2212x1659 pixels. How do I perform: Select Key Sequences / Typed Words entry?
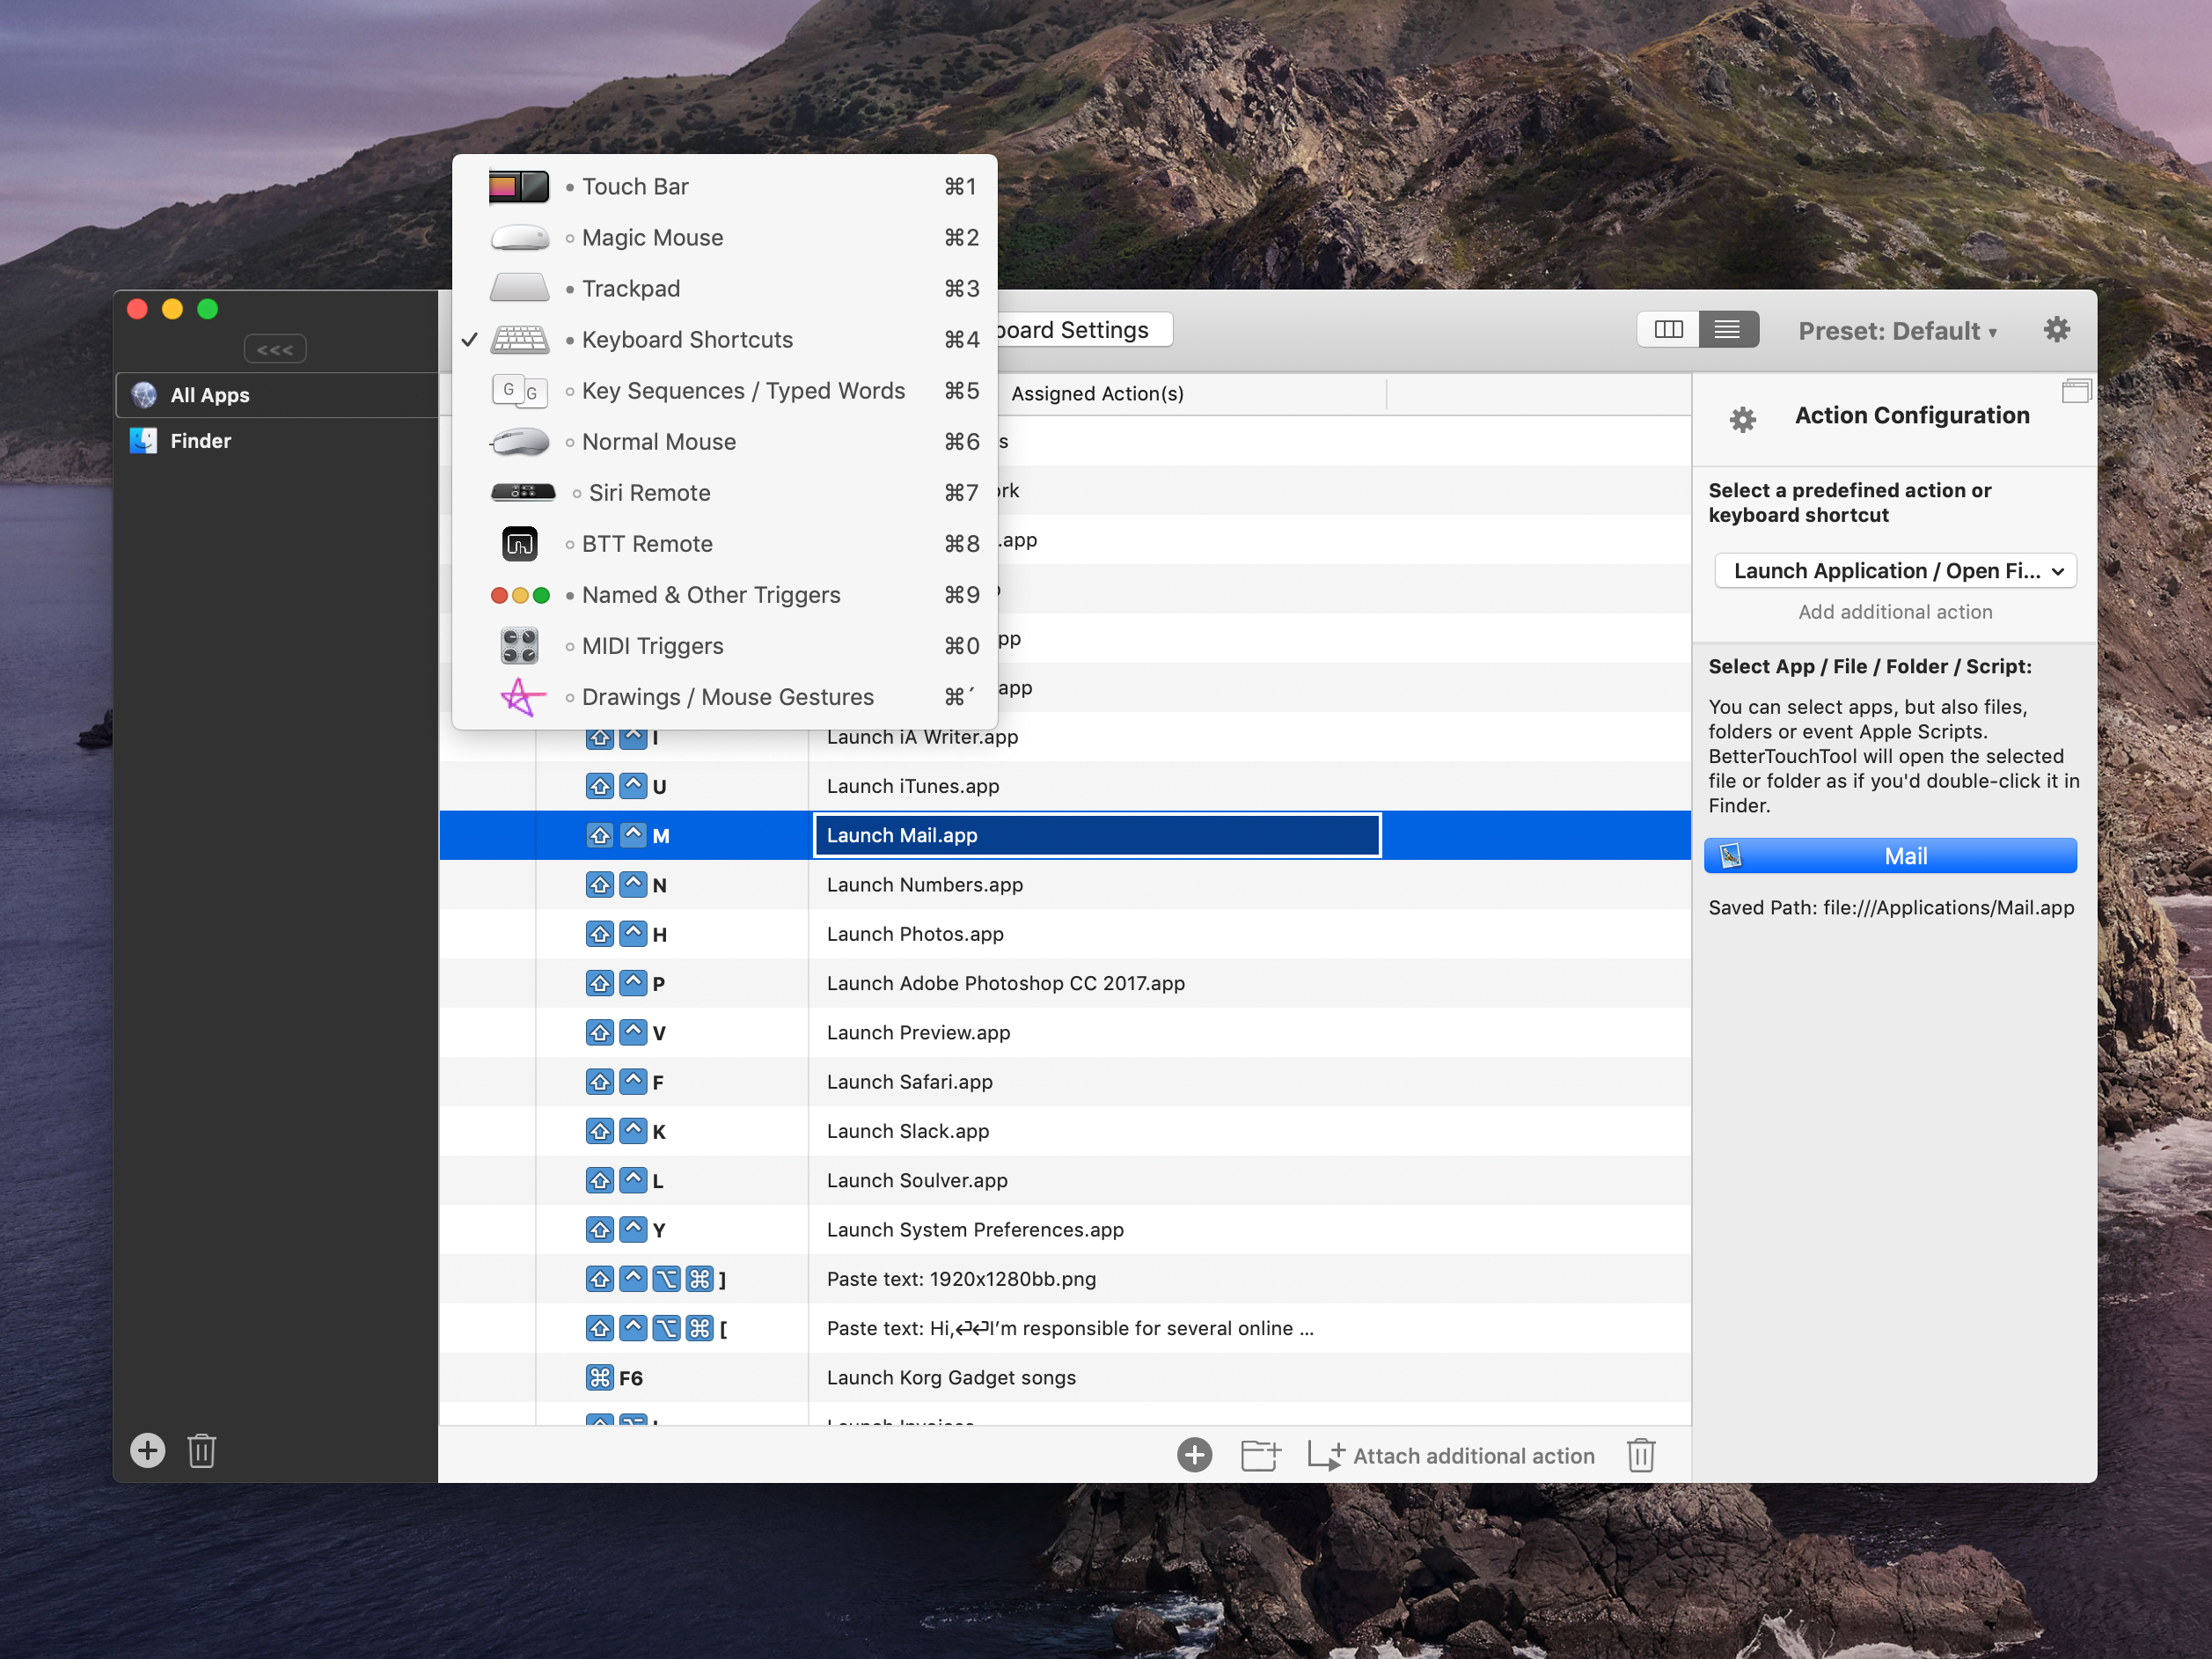click(724, 391)
